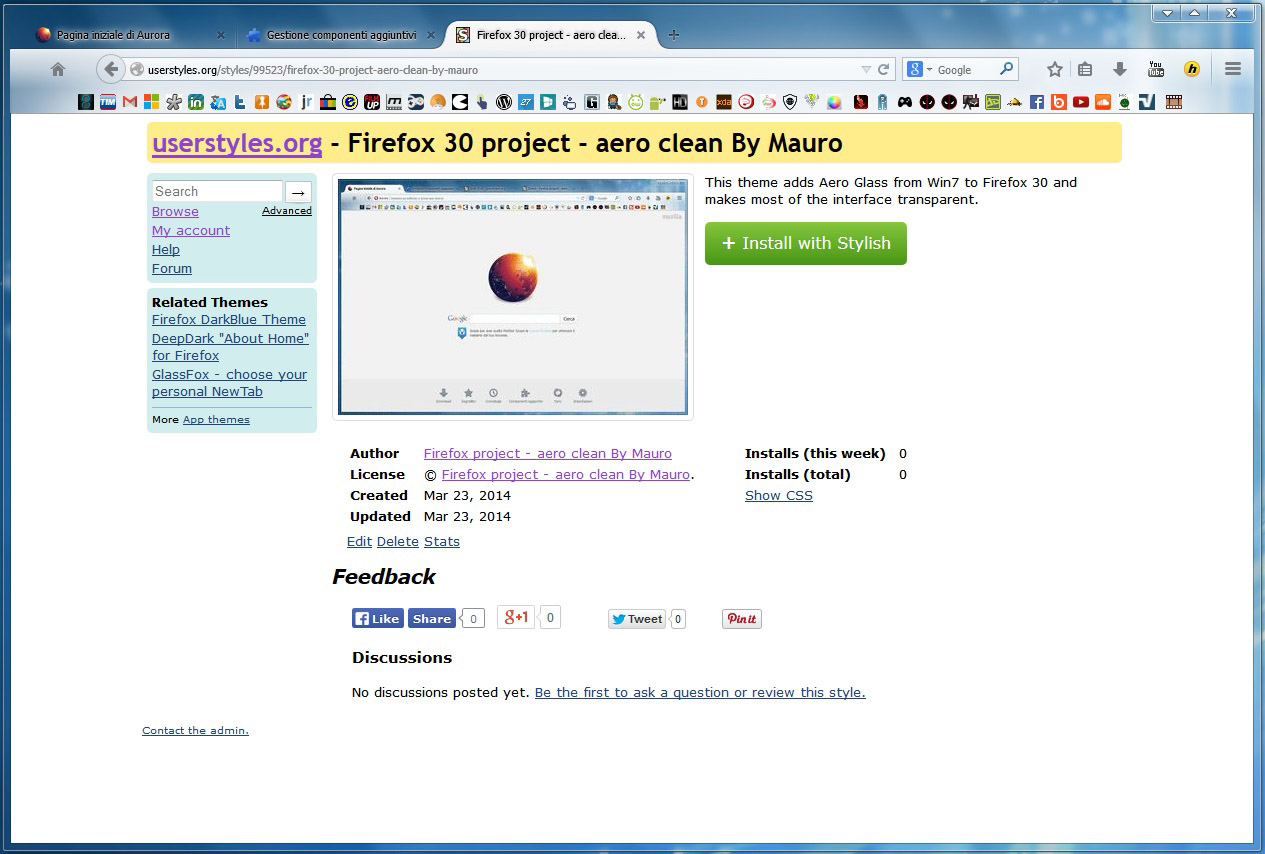Click the userstyles.org header link
This screenshot has height=854, width=1265.
click(237, 143)
